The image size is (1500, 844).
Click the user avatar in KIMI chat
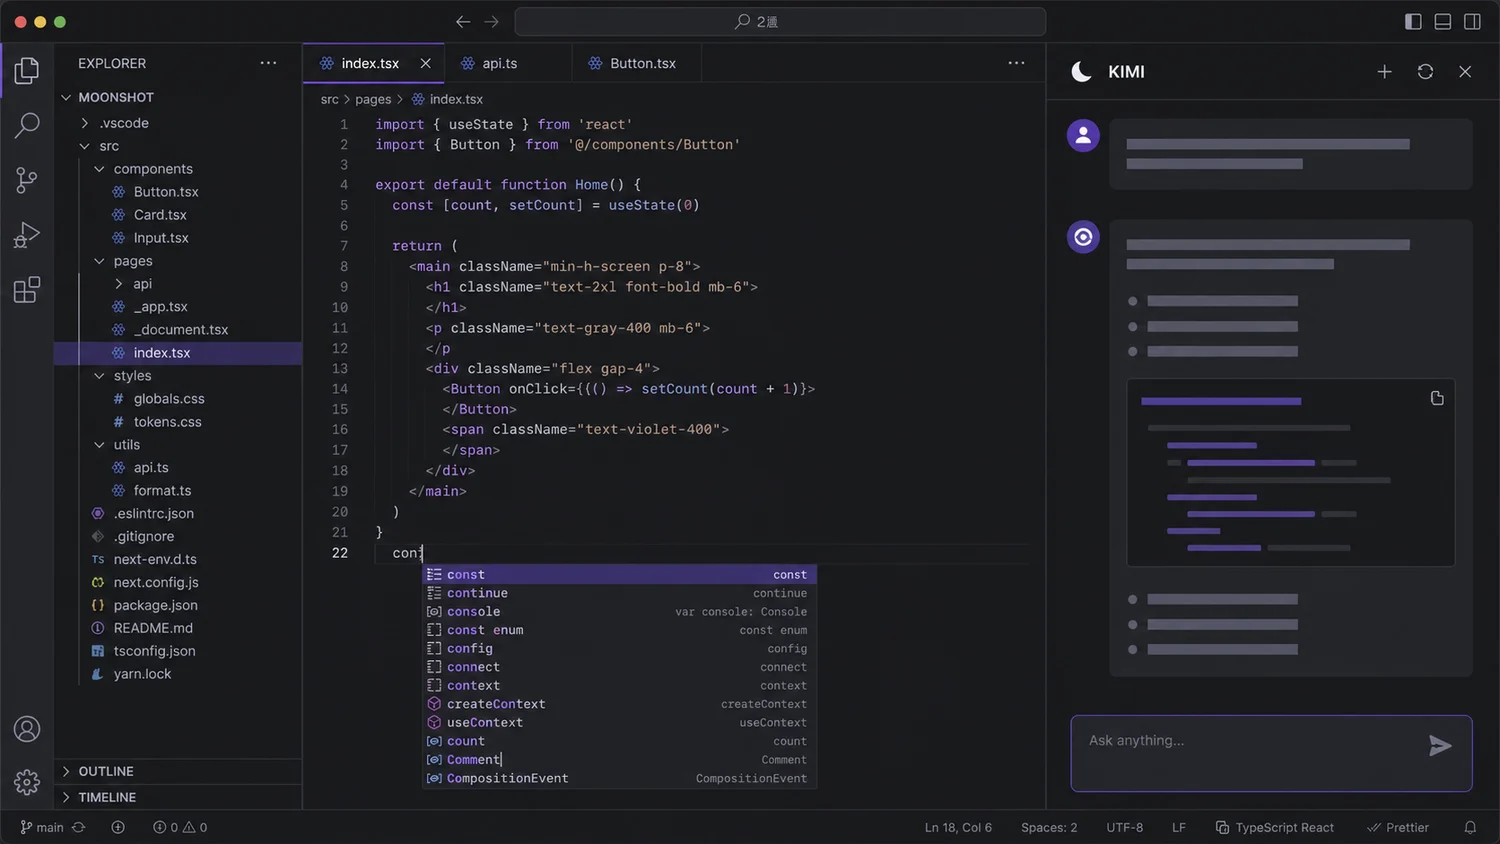(1083, 135)
